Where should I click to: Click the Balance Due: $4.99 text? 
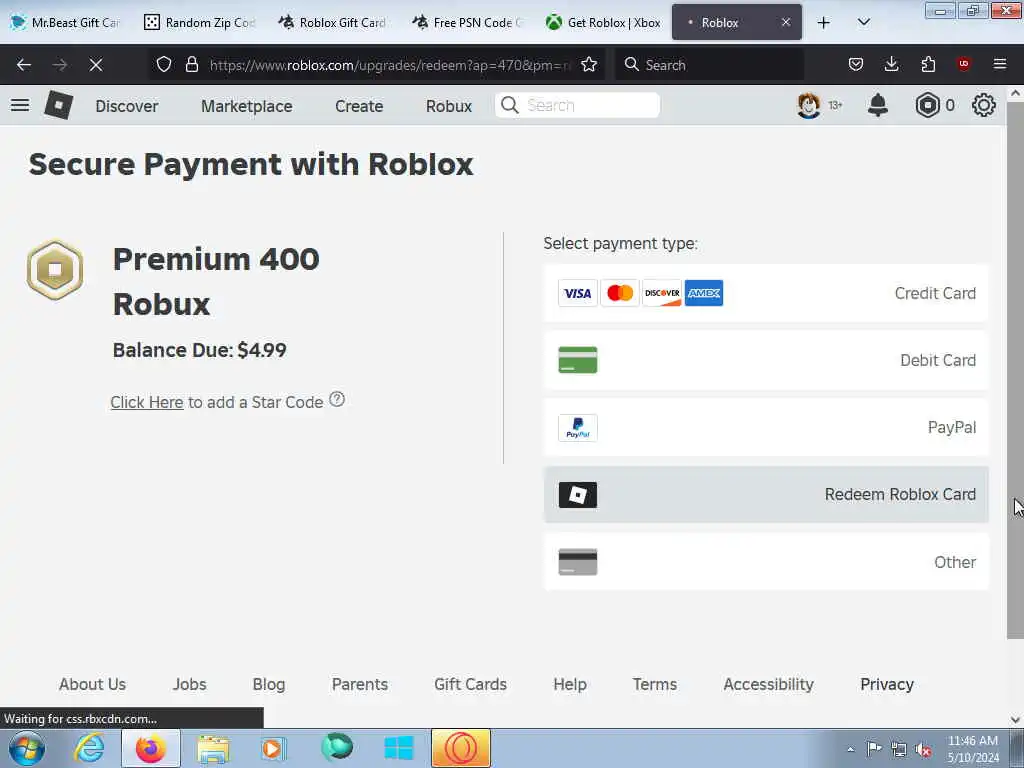[199, 350]
